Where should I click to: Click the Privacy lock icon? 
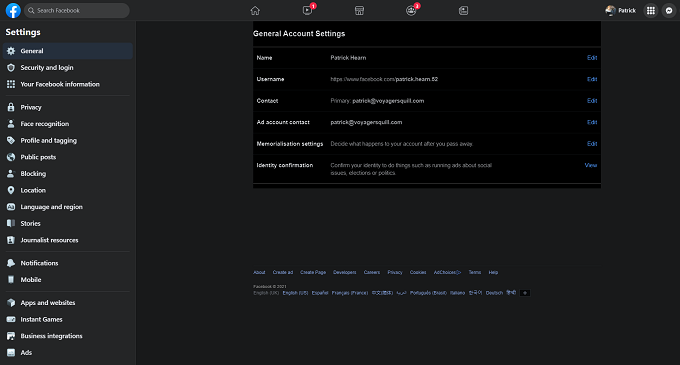point(11,107)
